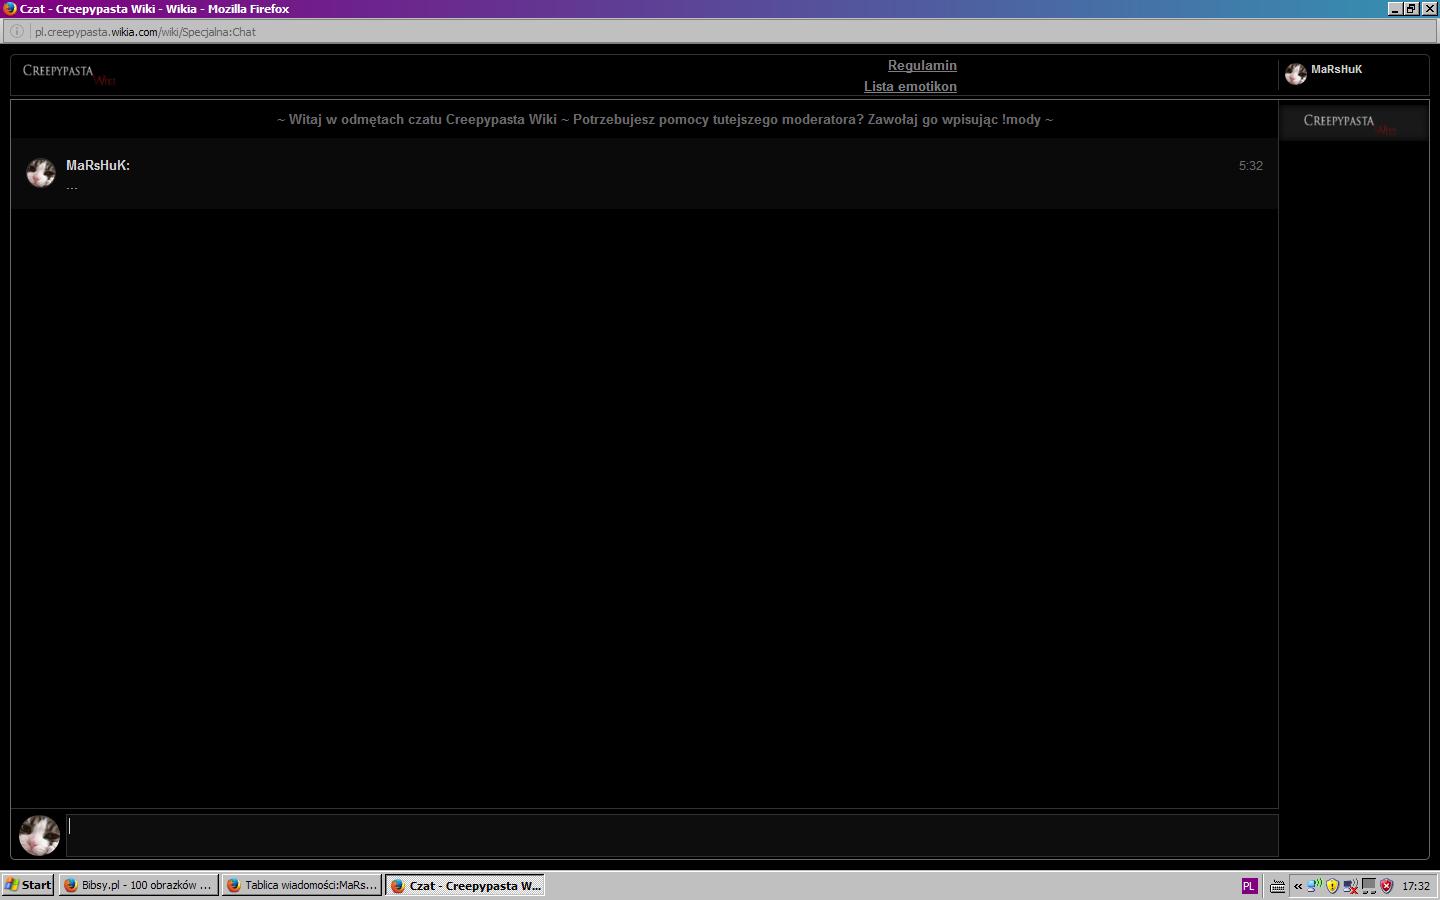Viewport: 1440px width, 900px height.
Task: Open the Lista emotikon link
Action: (910, 87)
